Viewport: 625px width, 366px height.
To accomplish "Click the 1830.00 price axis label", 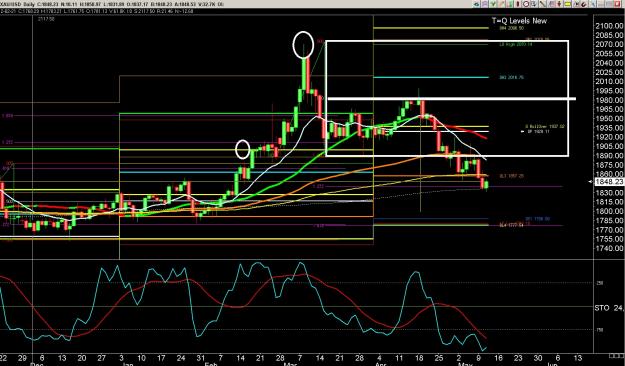I will coord(609,193).
